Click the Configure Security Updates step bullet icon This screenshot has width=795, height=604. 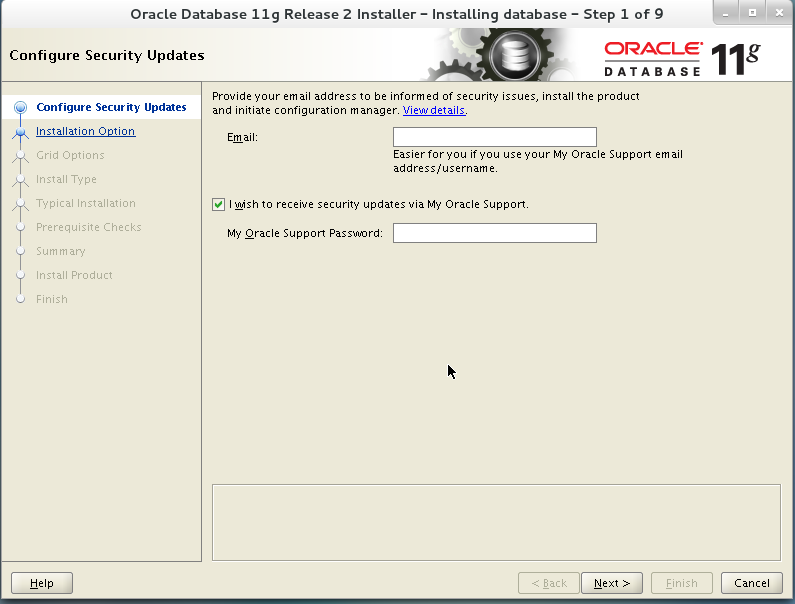click(20, 108)
